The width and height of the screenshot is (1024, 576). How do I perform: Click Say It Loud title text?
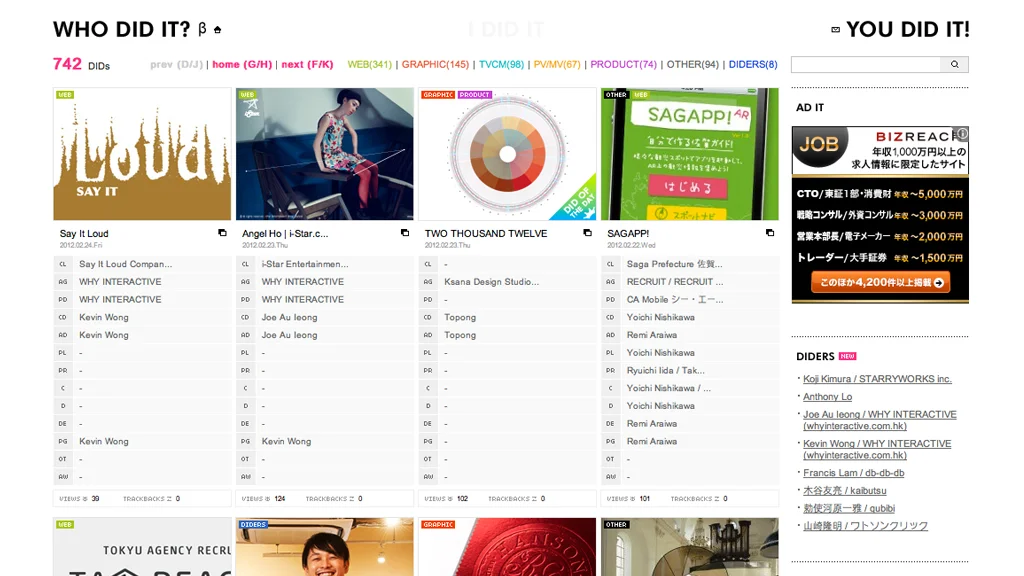pyautogui.click(x=84, y=233)
